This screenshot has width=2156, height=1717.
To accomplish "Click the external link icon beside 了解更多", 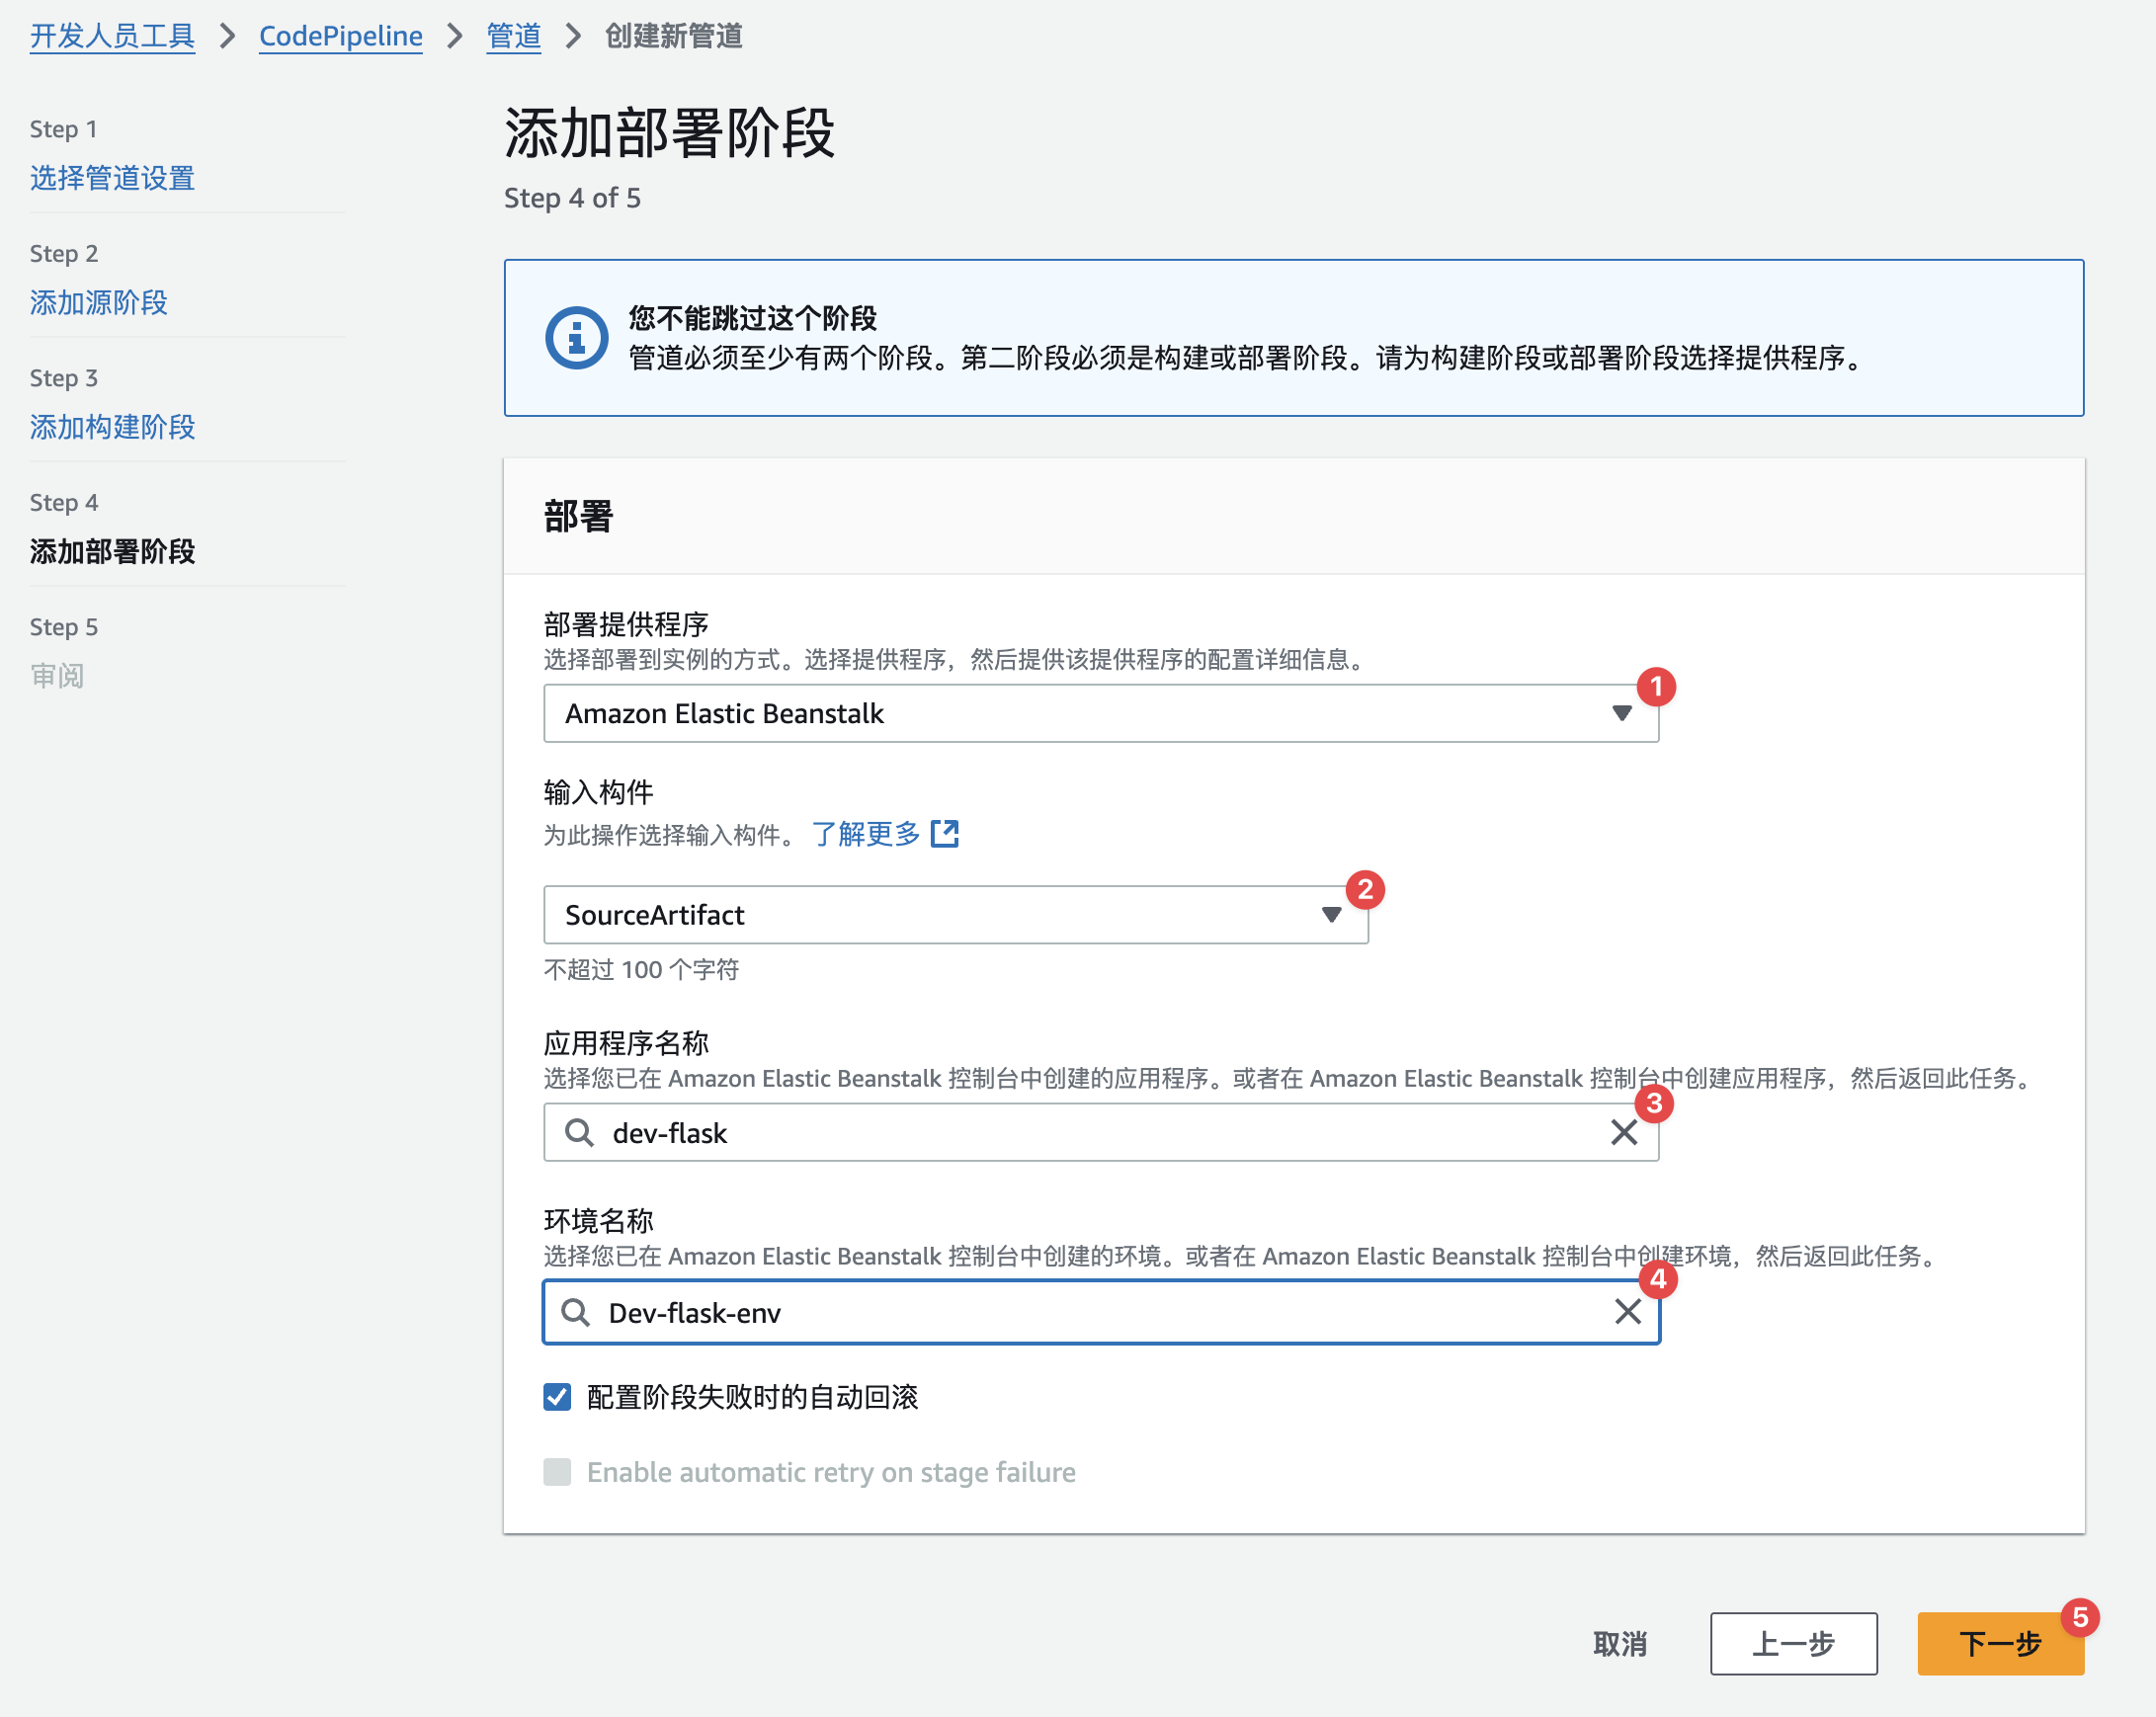I will tap(944, 834).
